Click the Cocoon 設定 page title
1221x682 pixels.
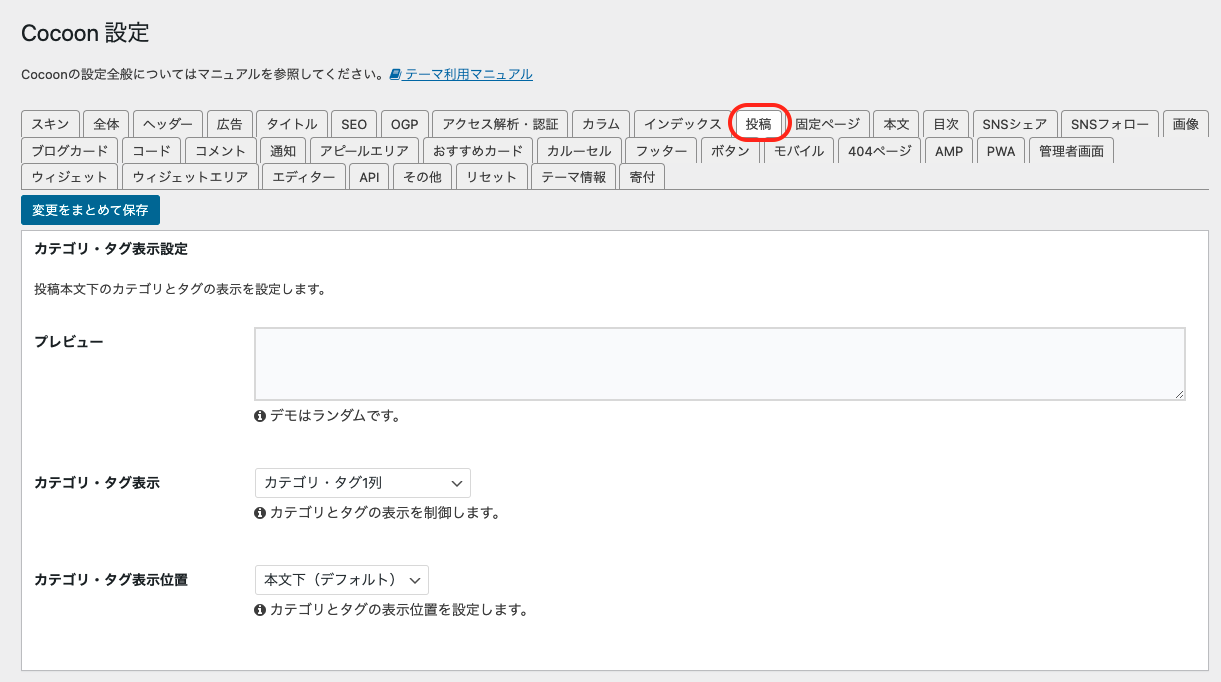coord(85,33)
